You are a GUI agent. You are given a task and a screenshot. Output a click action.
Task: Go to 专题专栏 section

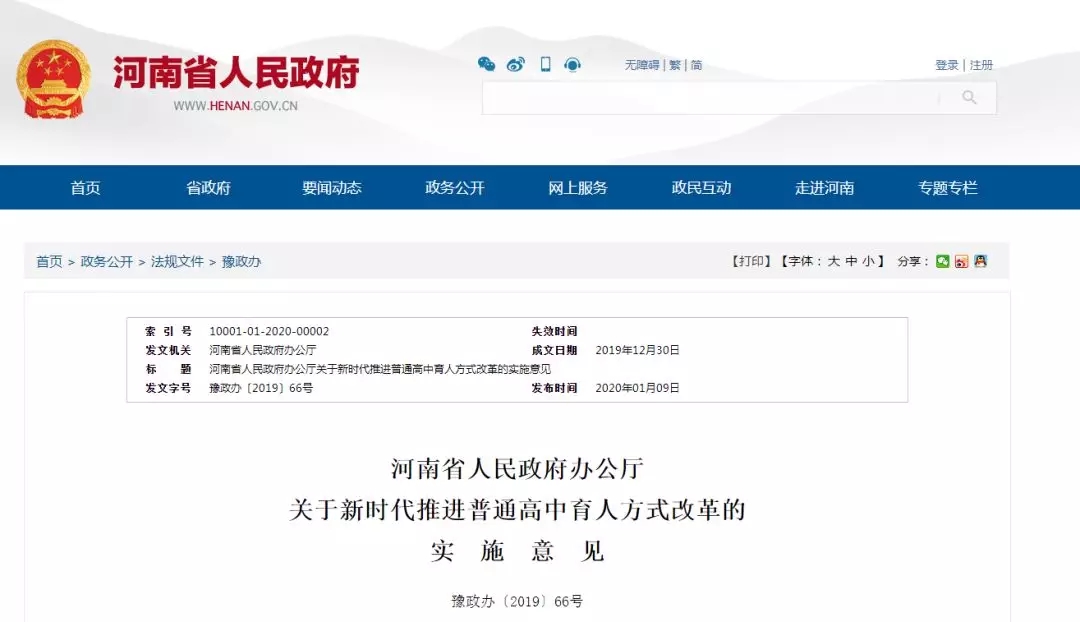coord(948,187)
